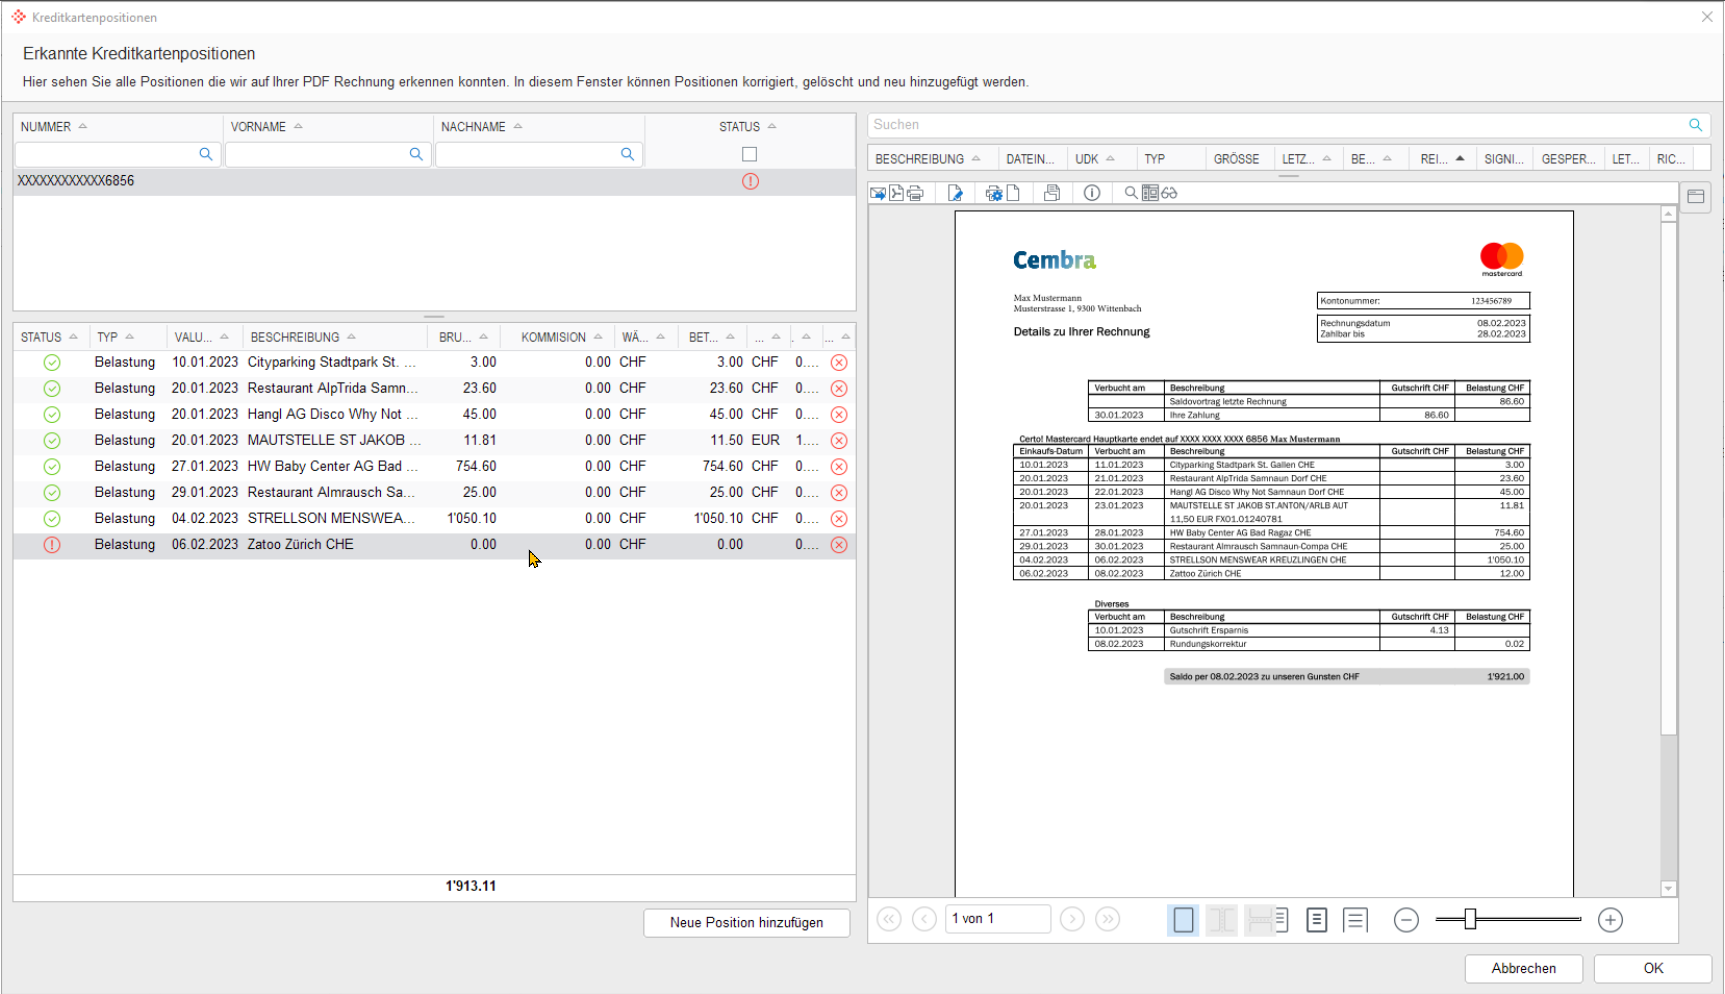This screenshot has width=1725, height=994.
Task: Click the edit document pencil icon
Action: (955, 193)
